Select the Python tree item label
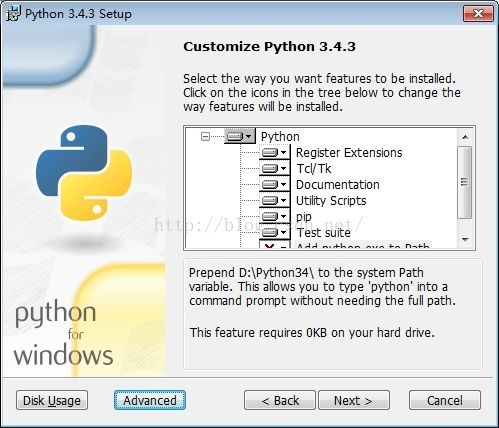 (280, 137)
